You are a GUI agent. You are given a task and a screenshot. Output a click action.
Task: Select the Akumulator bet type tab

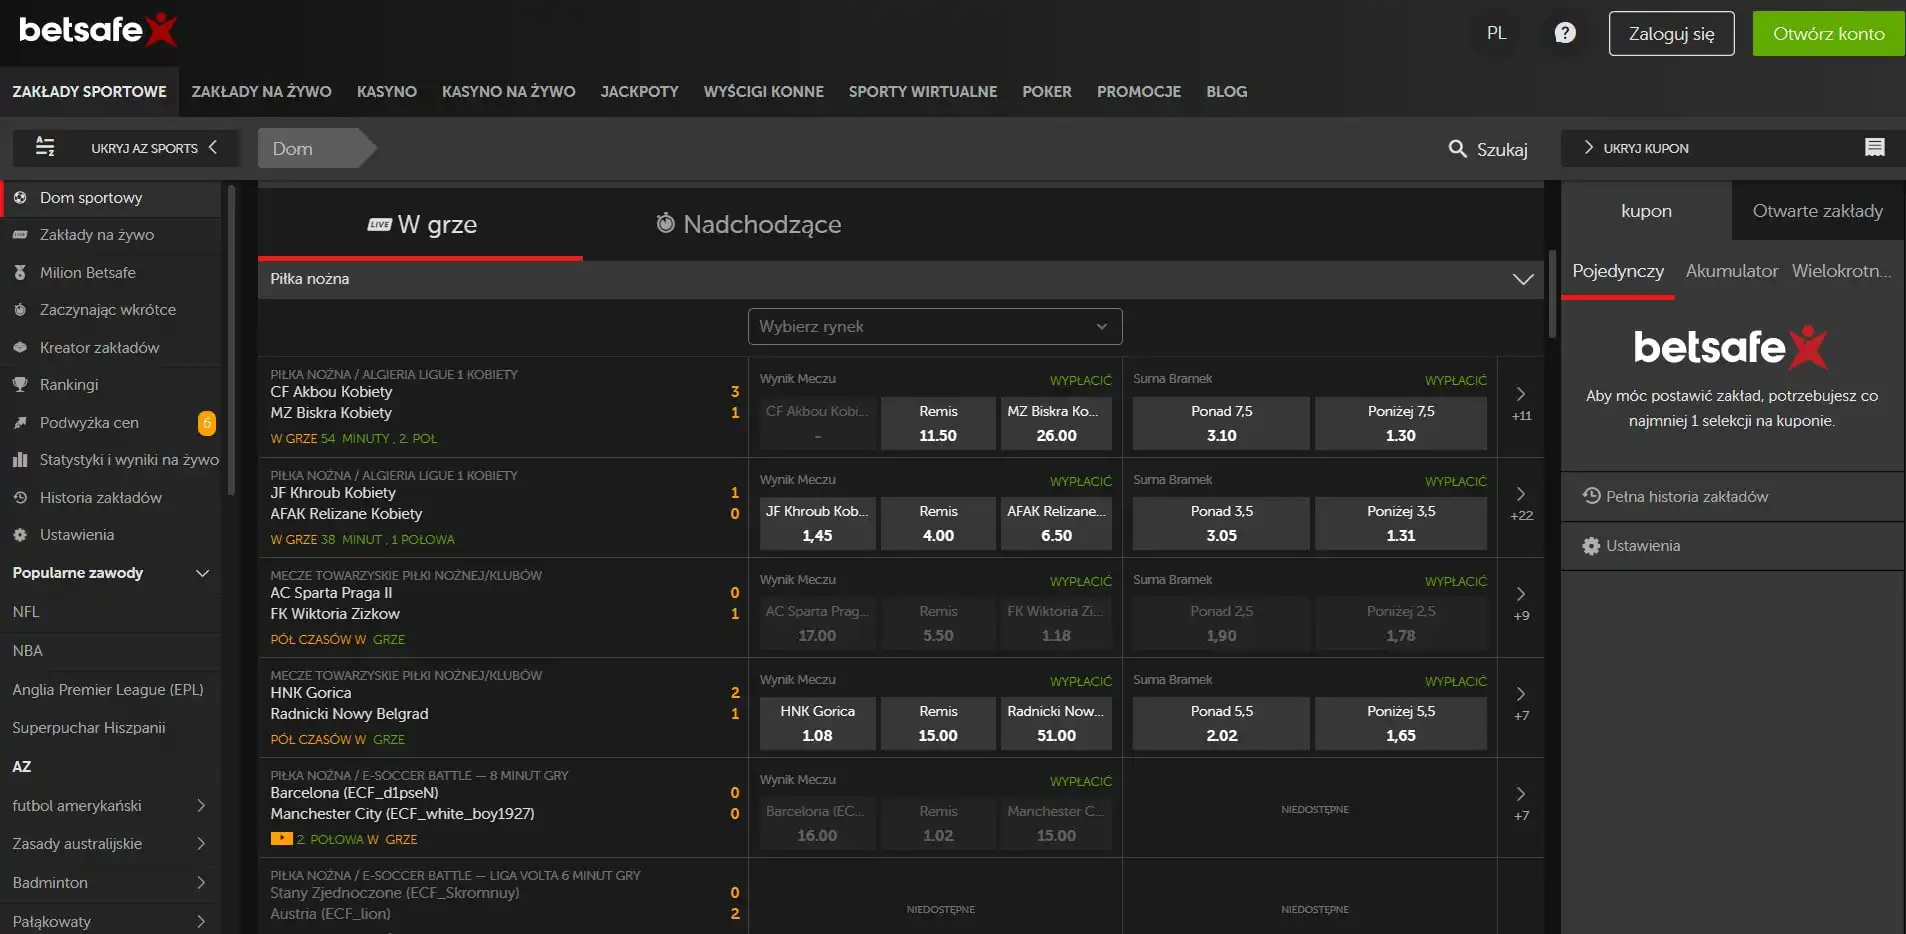coord(1731,271)
